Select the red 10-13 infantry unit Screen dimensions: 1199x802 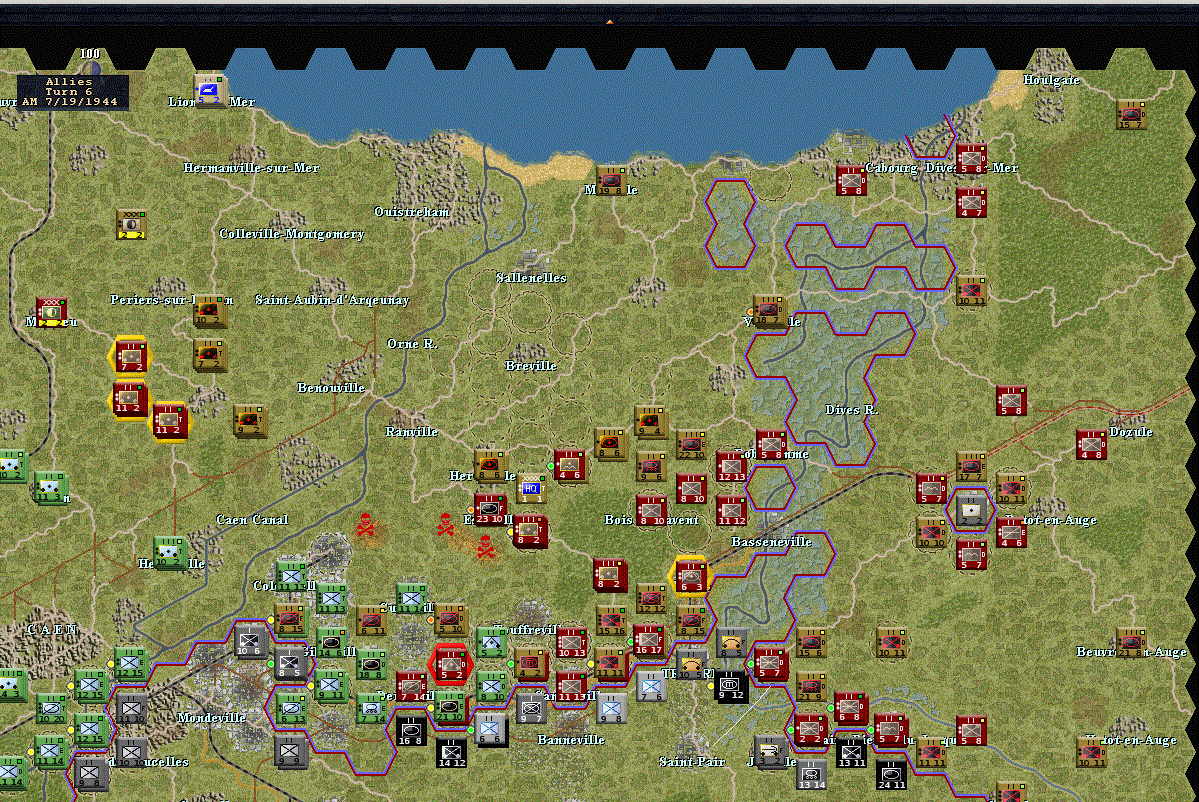(x=570, y=643)
